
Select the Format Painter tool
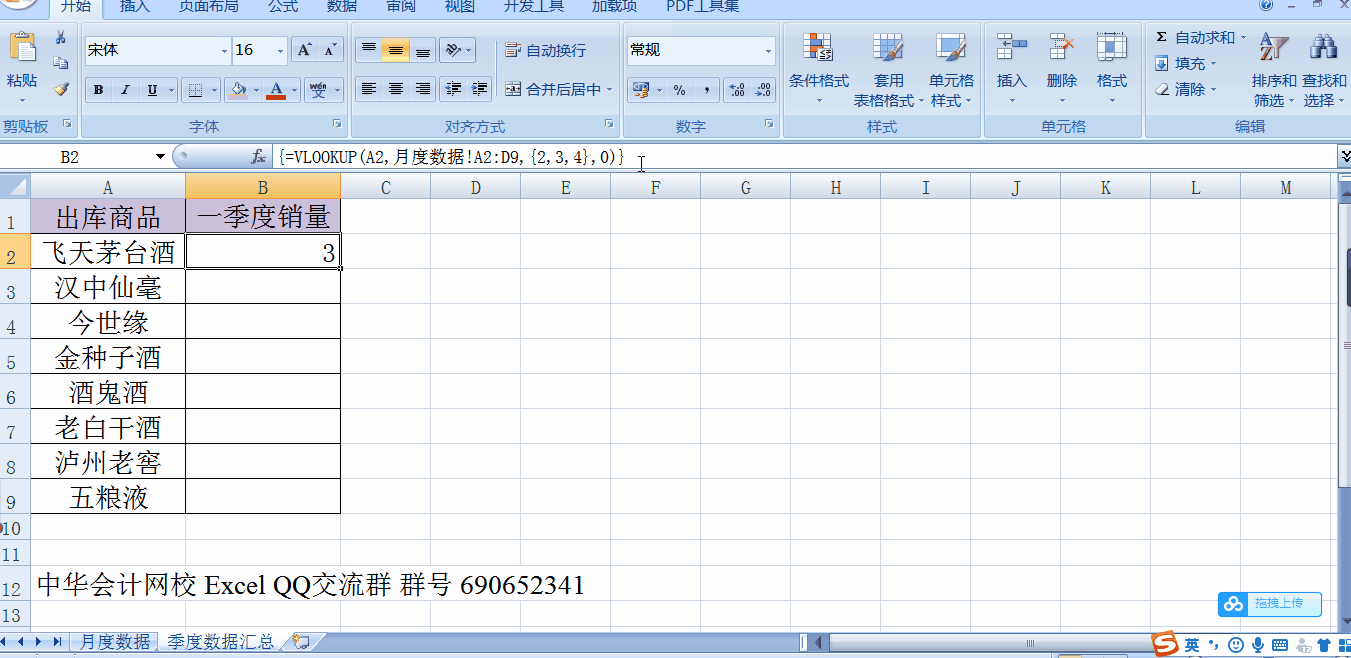(x=62, y=86)
